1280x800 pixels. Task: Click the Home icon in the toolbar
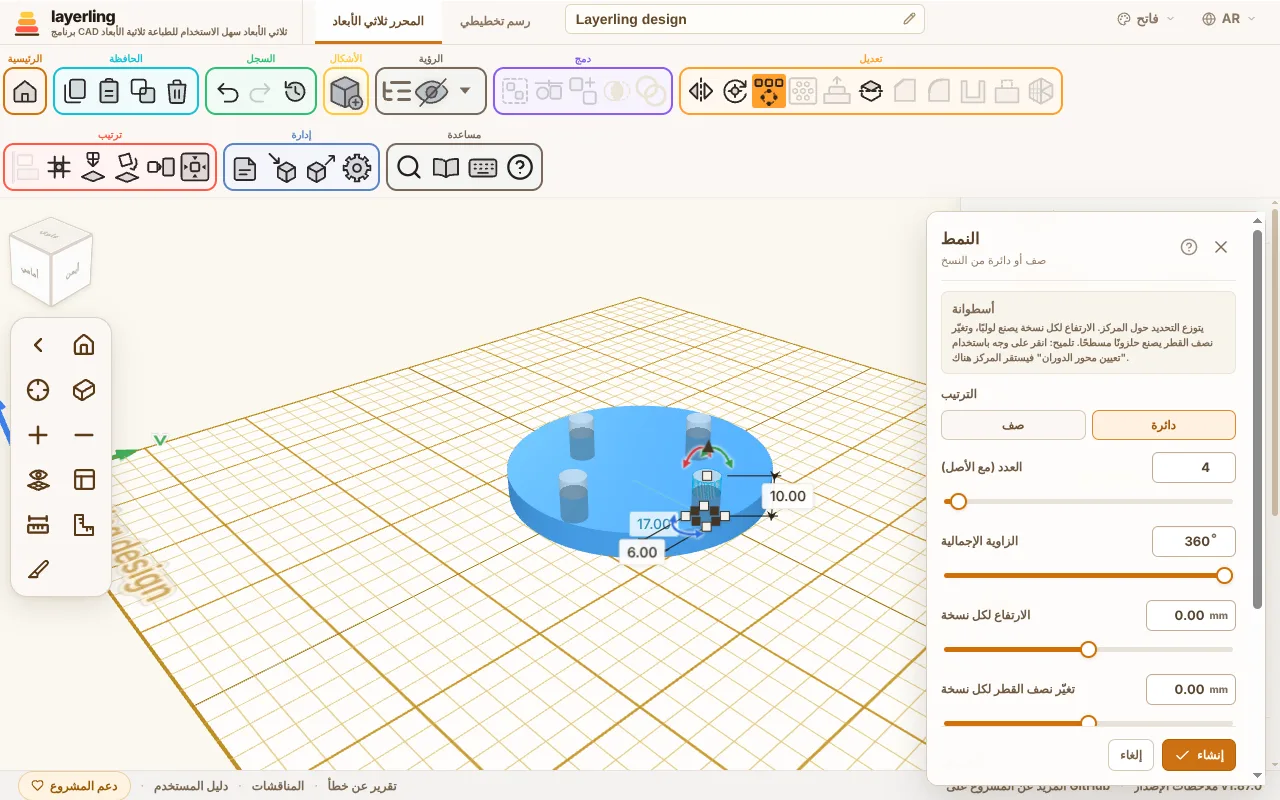(25, 92)
